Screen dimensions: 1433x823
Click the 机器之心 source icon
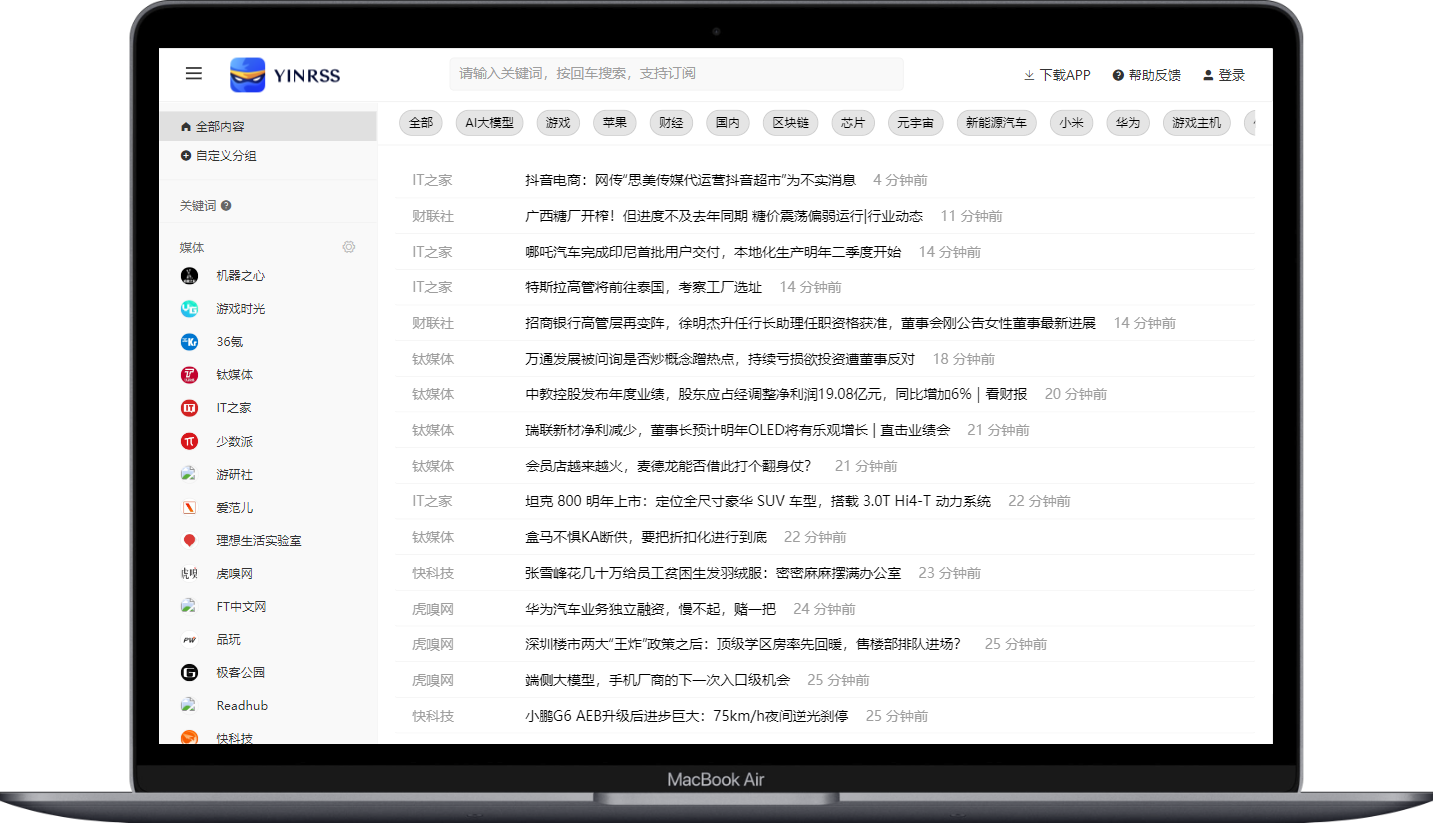189,276
